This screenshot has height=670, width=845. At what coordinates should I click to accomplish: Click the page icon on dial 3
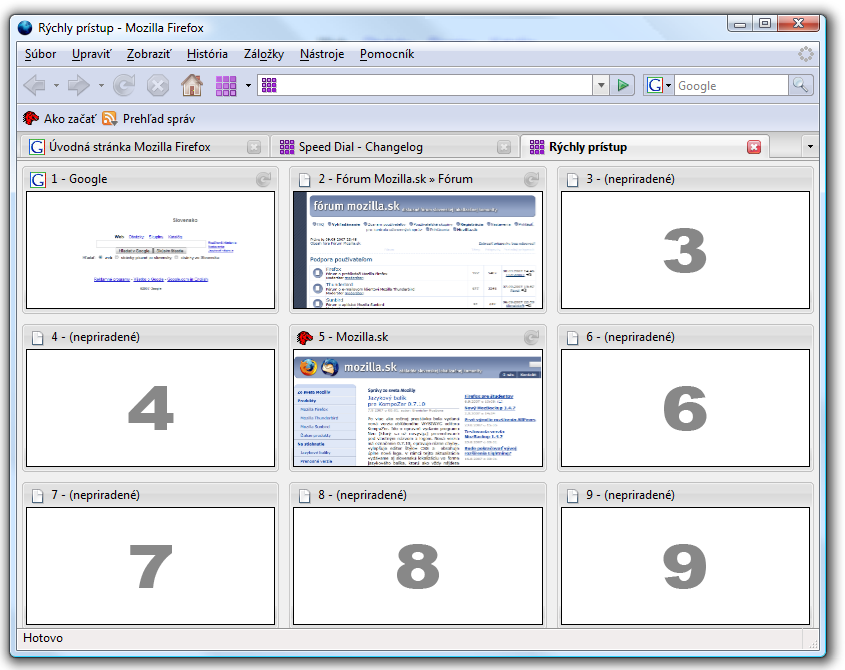[572, 179]
